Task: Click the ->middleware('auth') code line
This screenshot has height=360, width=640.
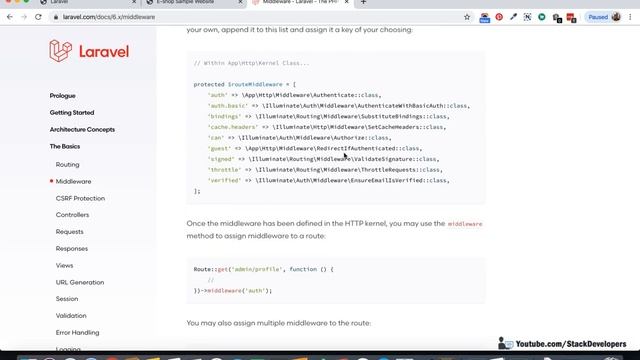Action: (x=233, y=291)
